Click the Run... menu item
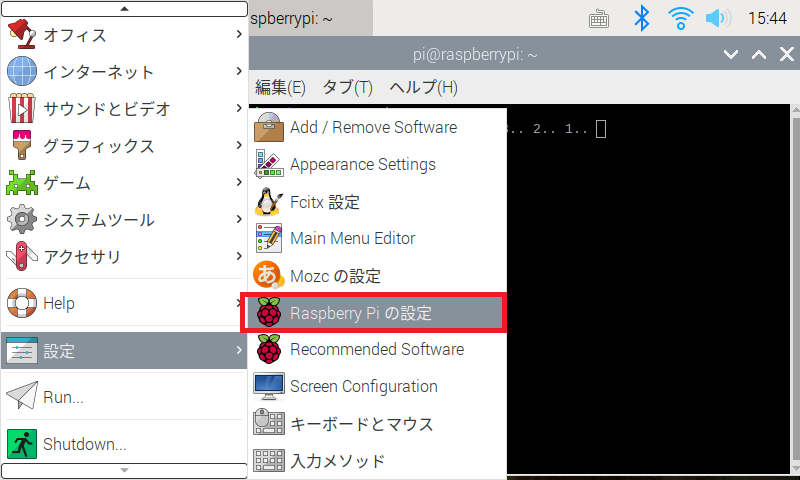 tap(124, 396)
